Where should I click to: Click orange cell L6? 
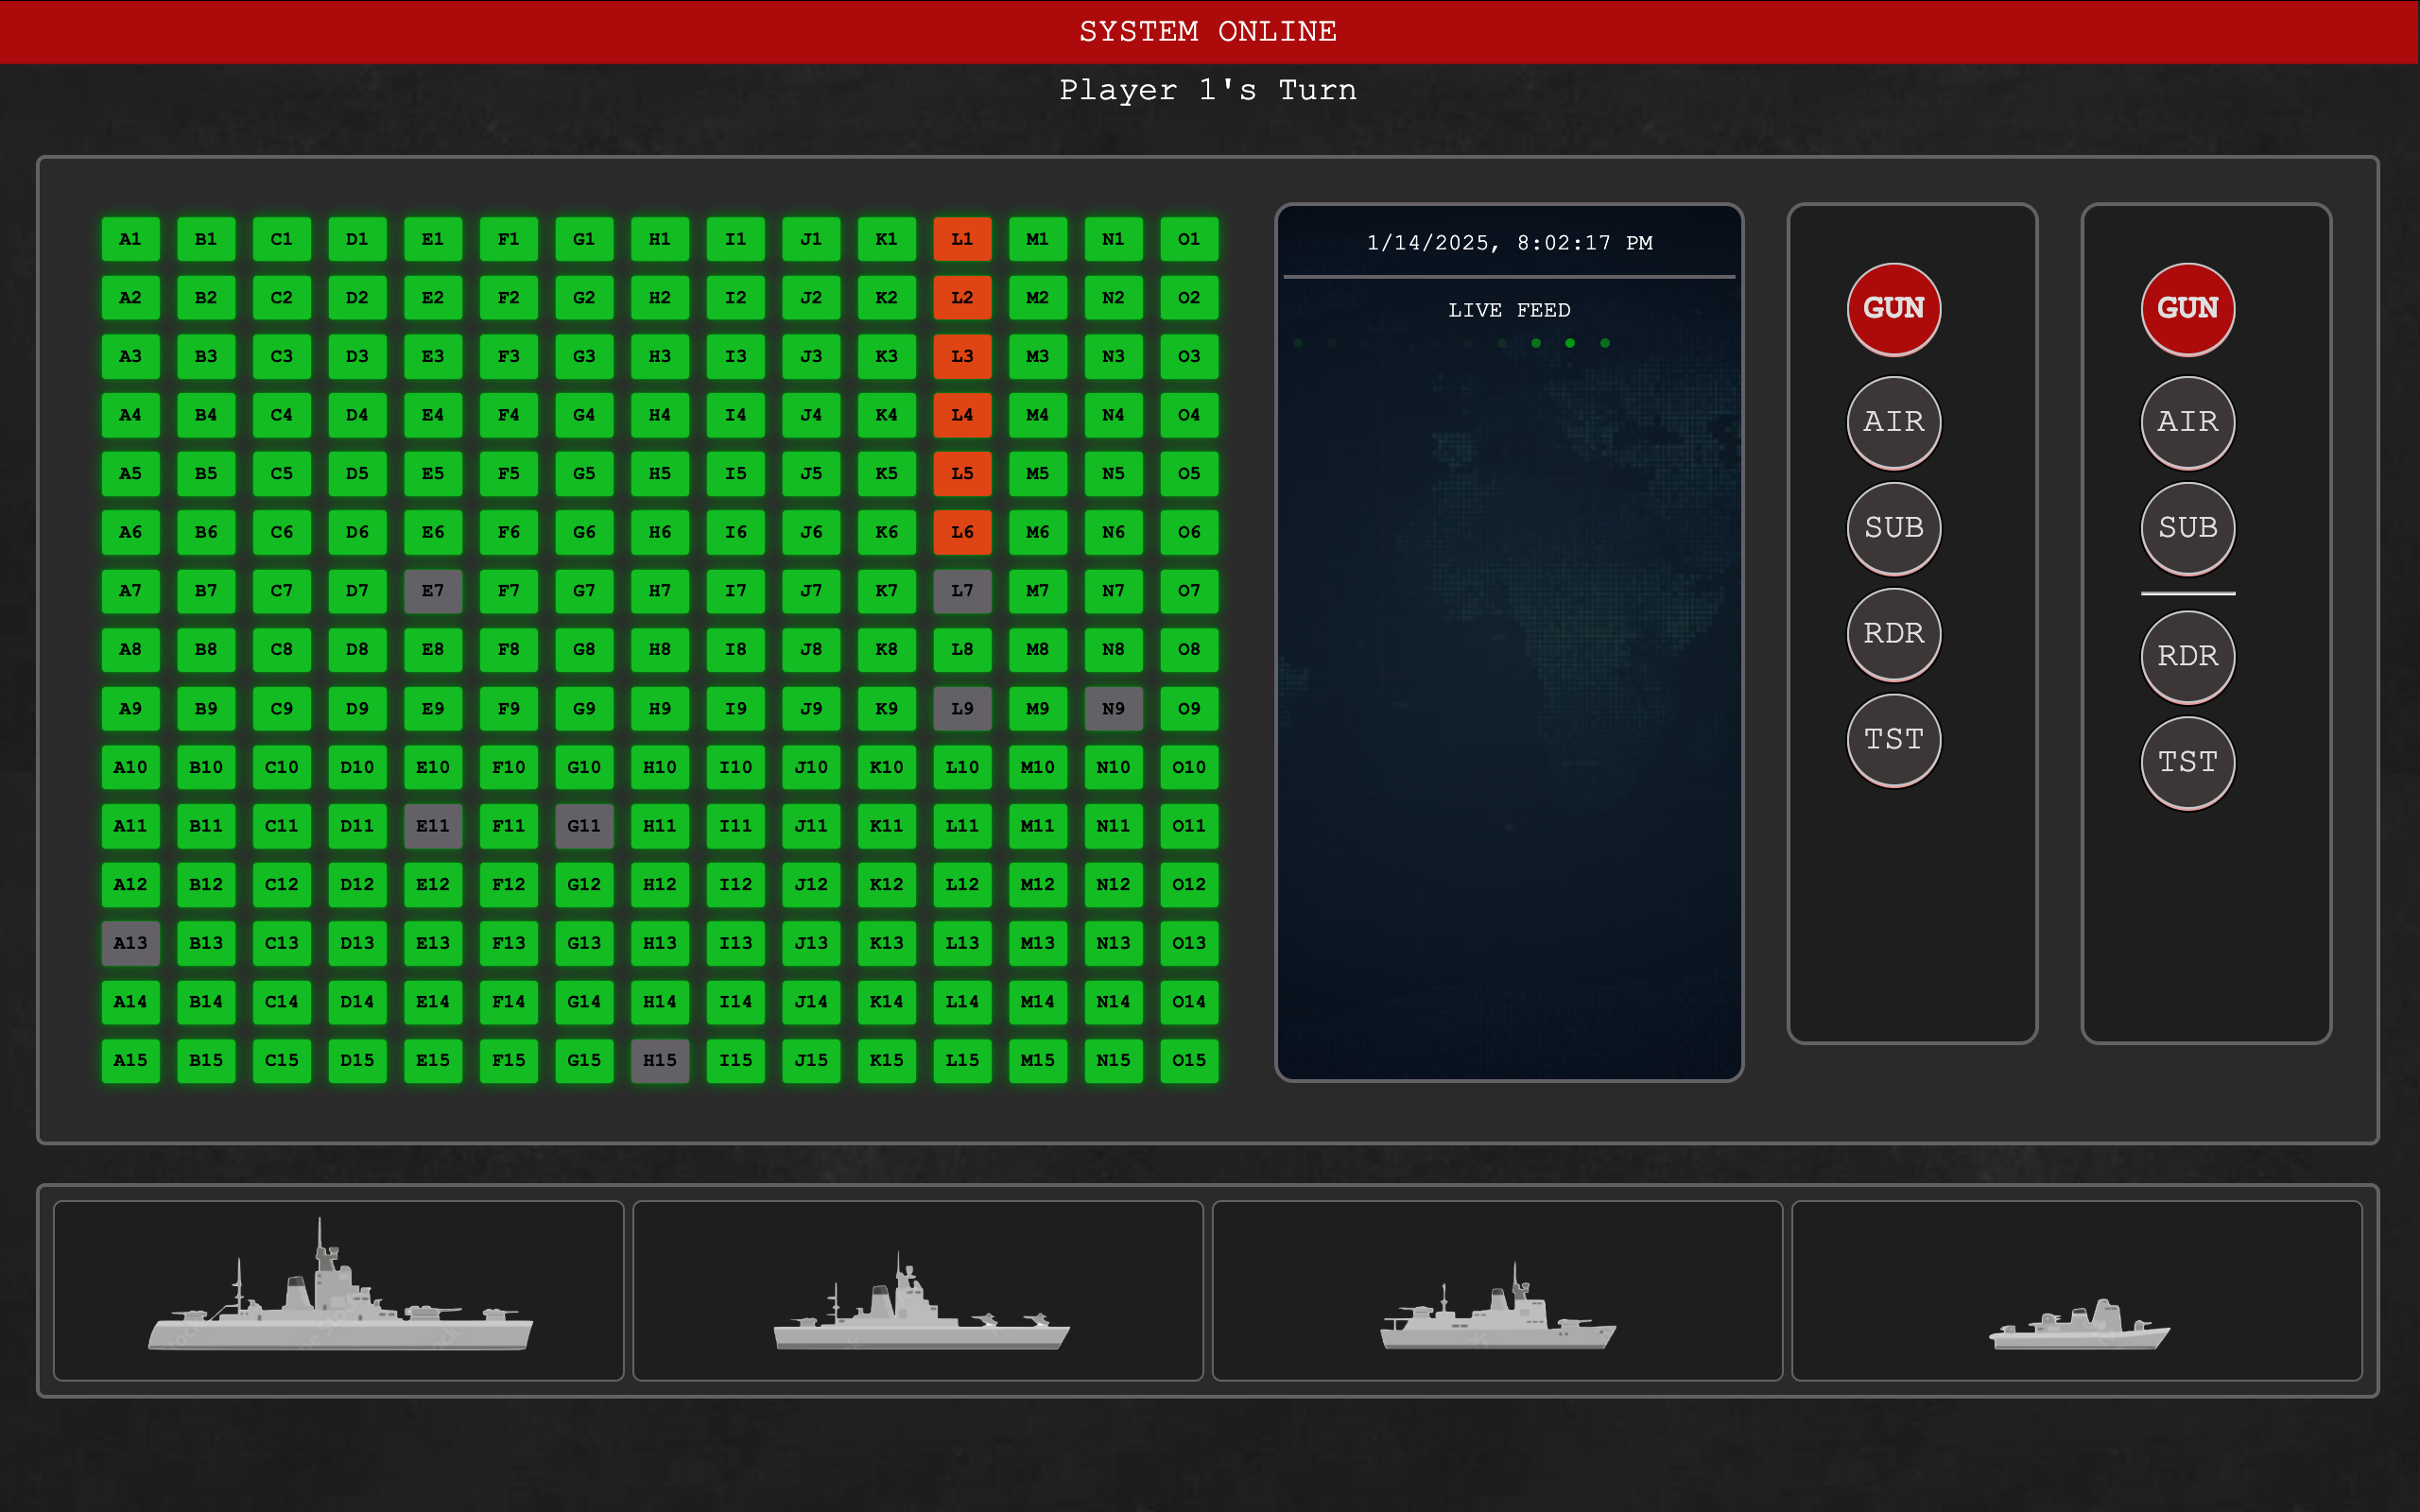(962, 532)
